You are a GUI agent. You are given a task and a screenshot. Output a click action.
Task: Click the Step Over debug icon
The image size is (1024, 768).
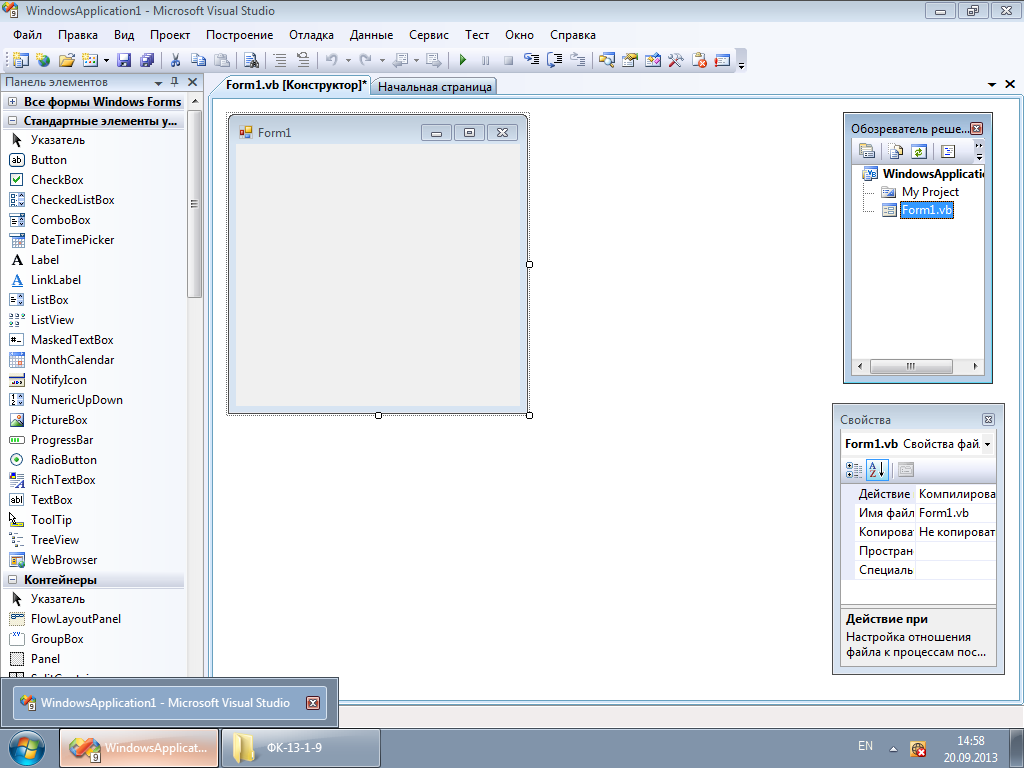554,60
